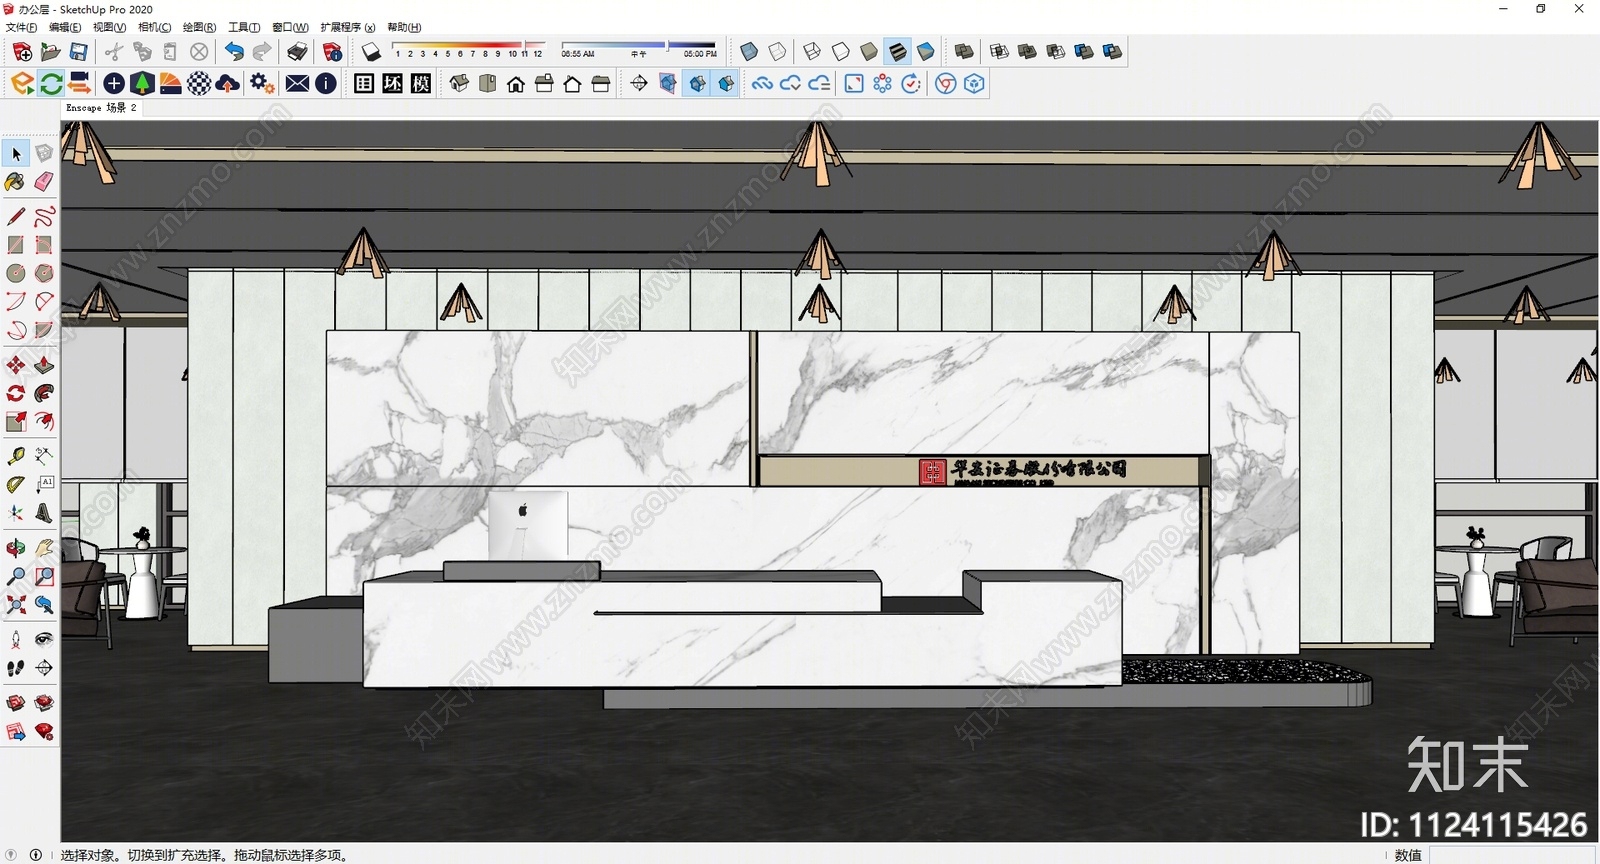This screenshot has width=1600, height=864.
Task: Toggle Back Edges style
Action: (777, 52)
